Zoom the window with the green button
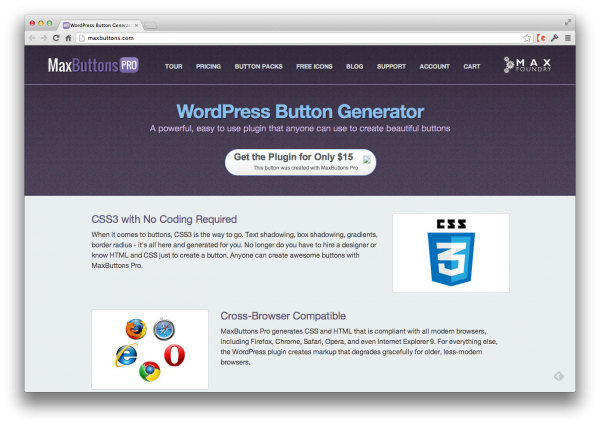This screenshot has width=600, height=426. tap(49, 23)
